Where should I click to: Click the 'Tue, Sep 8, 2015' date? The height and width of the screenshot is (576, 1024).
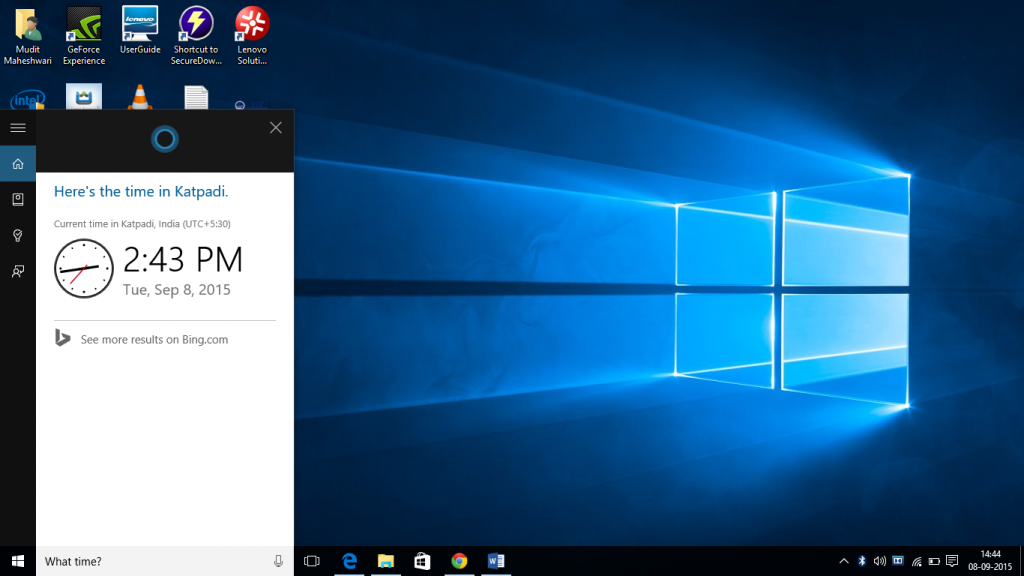(x=176, y=289)
